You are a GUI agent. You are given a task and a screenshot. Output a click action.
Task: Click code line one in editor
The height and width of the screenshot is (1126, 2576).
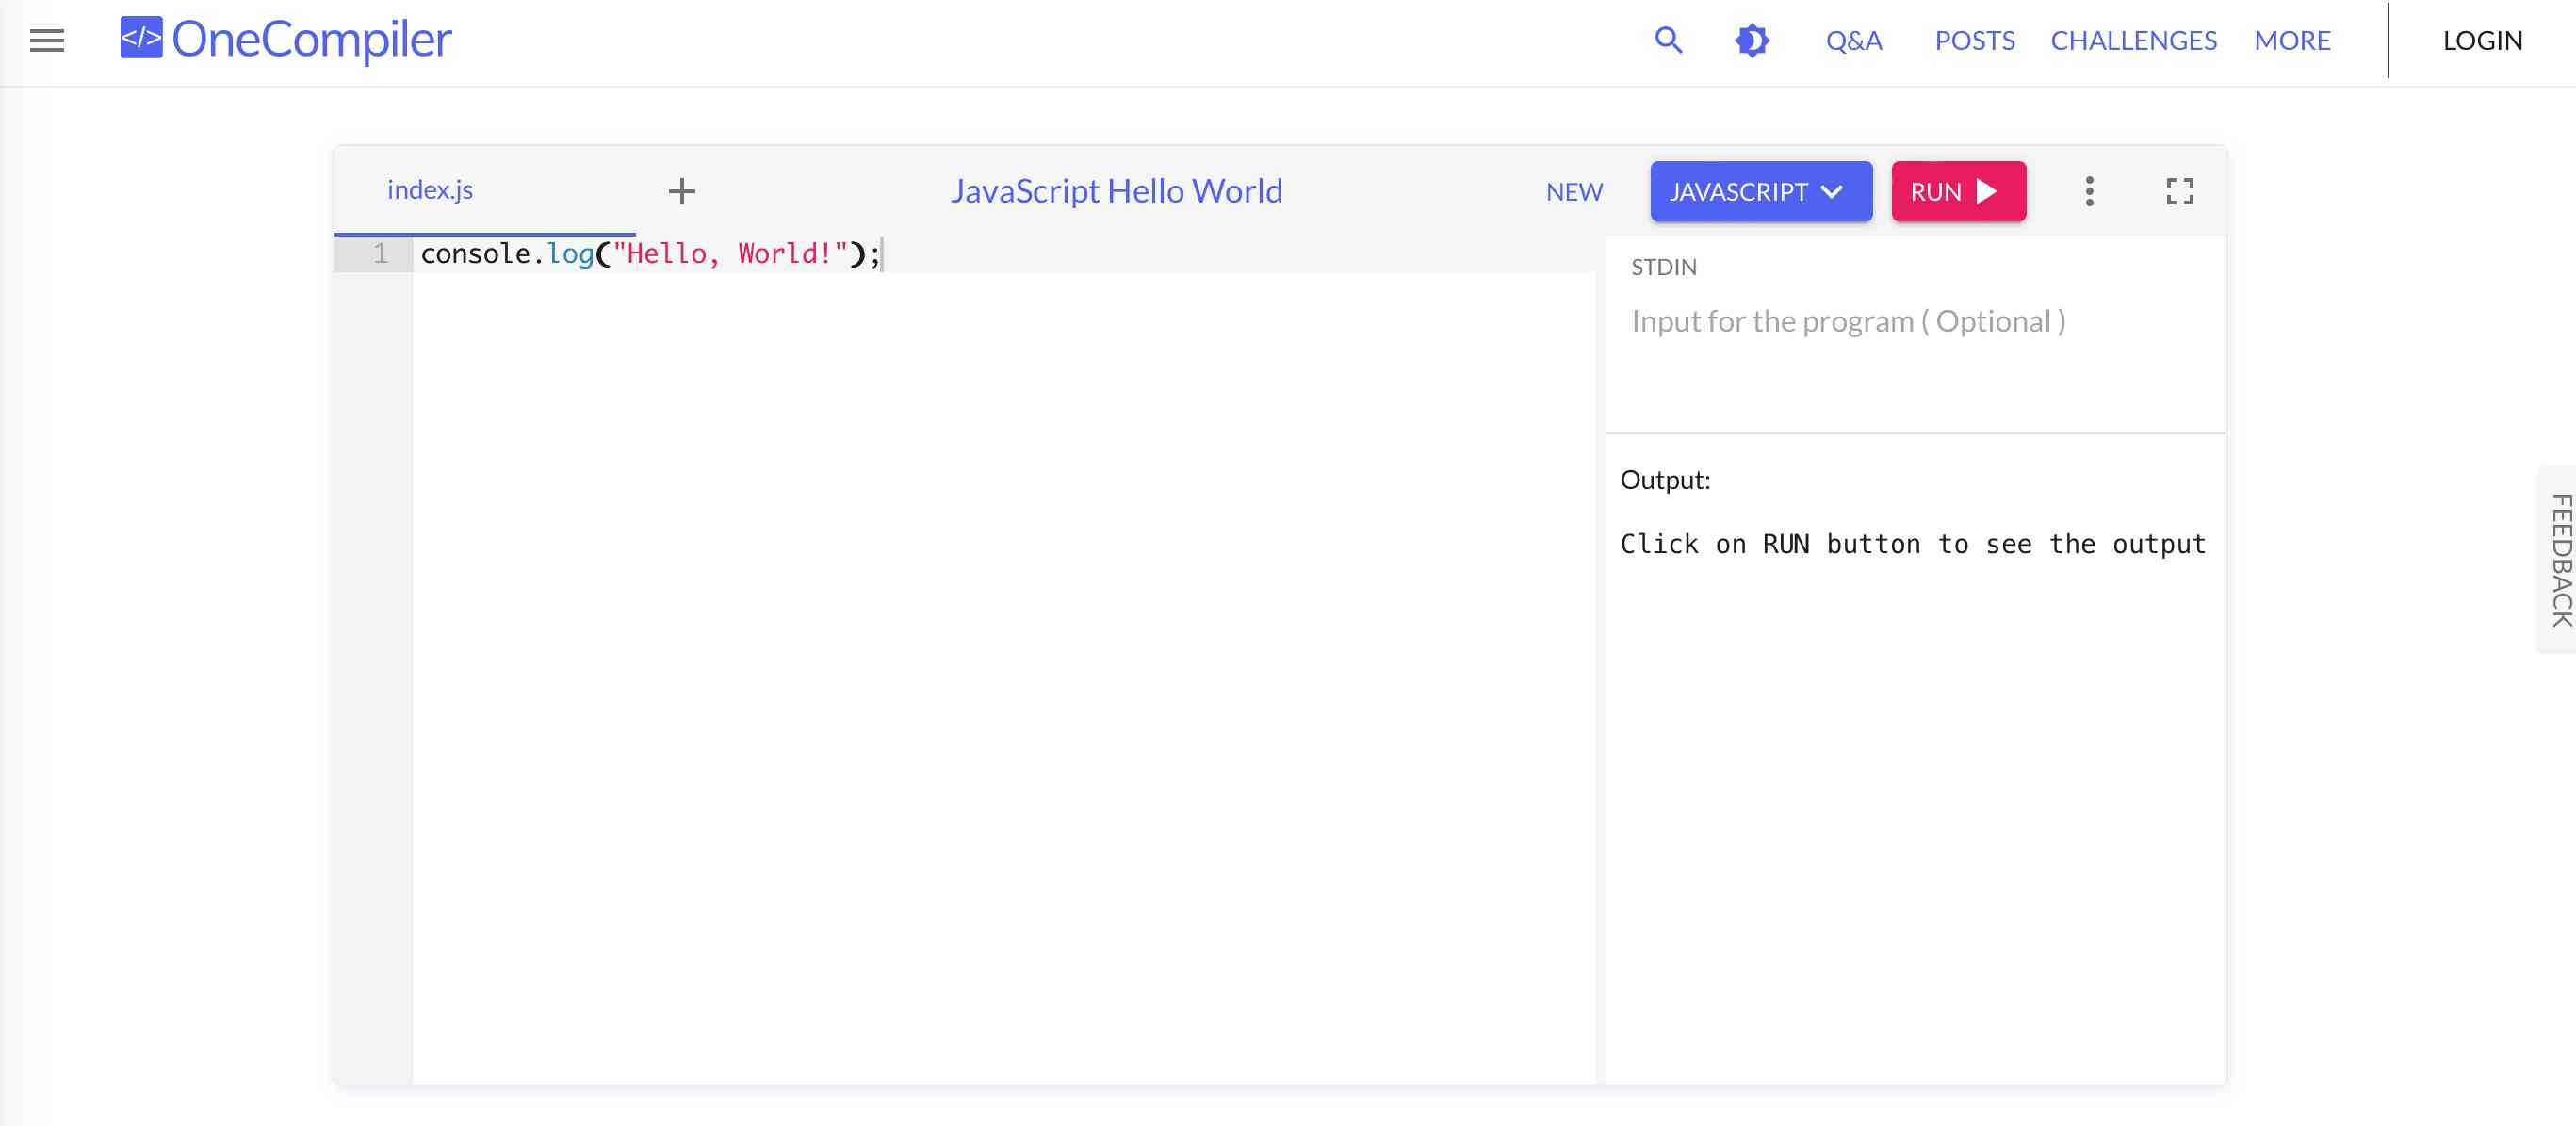coord(650,254)
